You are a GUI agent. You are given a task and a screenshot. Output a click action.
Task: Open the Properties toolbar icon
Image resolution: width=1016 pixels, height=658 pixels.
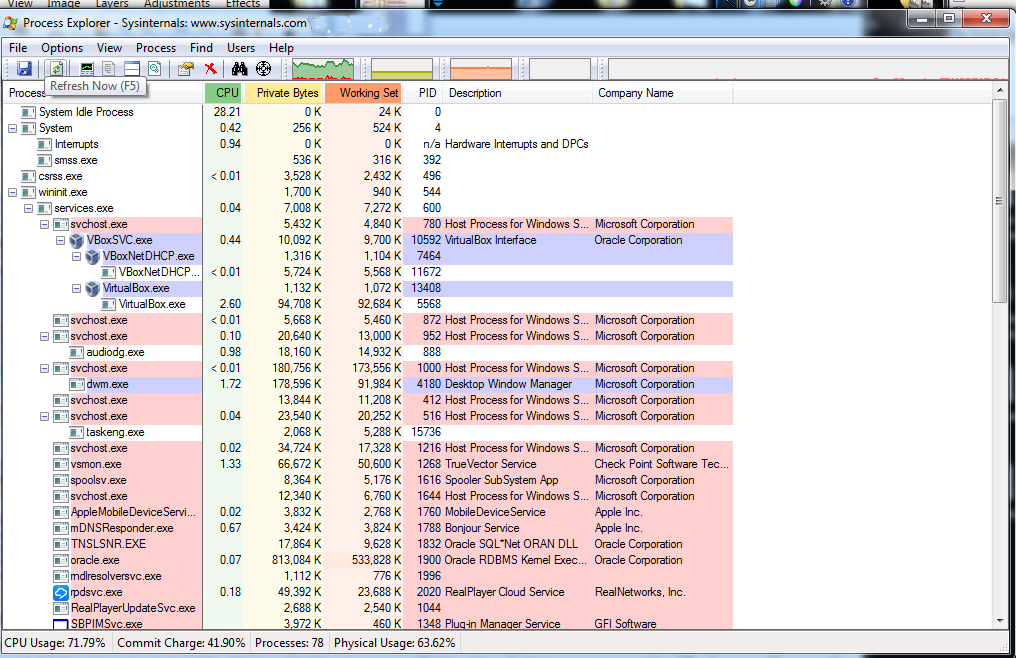pyautogui.click(x=186, y=69)
